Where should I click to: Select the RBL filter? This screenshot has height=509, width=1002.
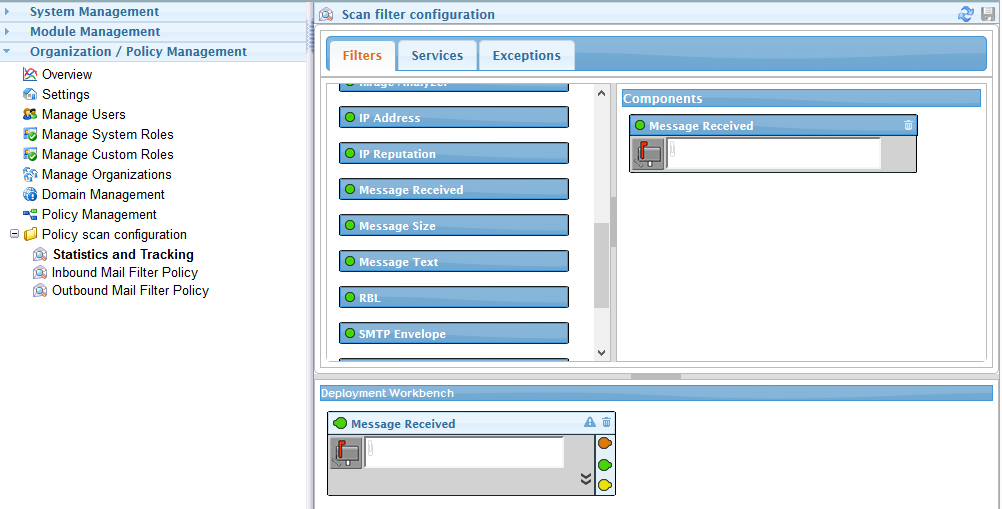click(454, 297)
